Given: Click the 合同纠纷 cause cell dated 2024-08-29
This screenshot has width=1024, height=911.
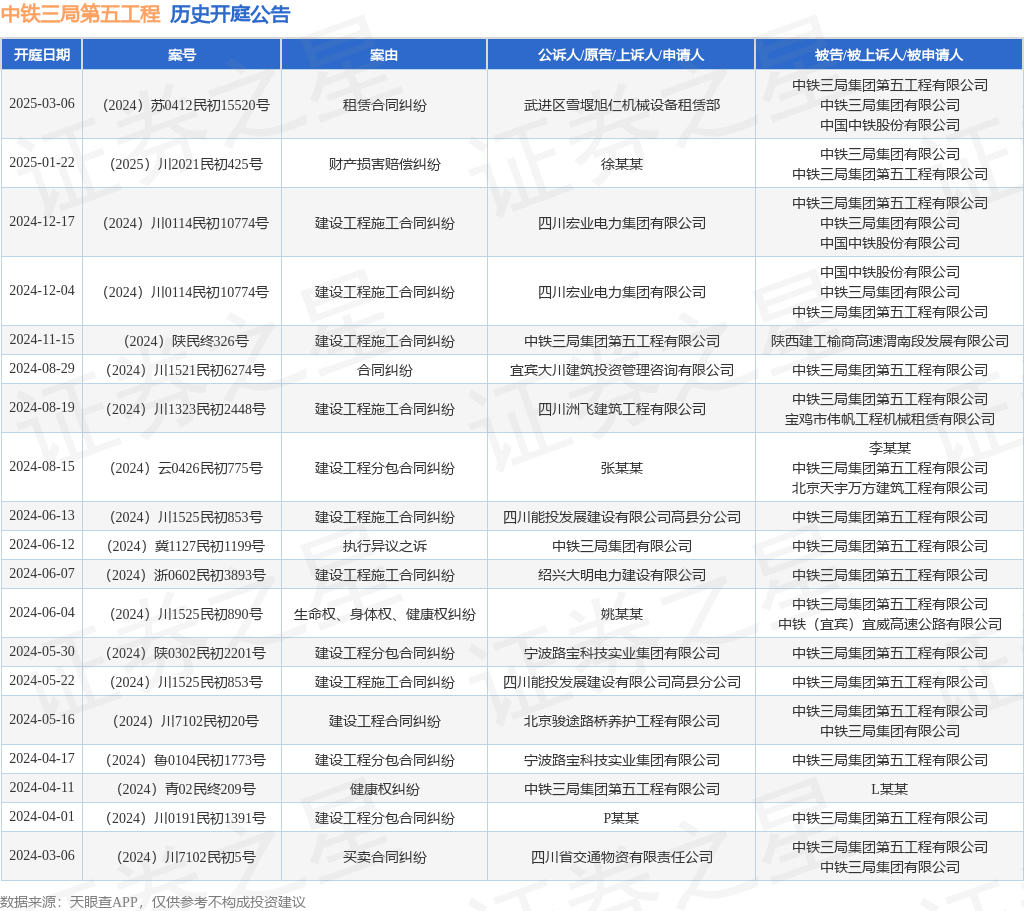Looking at the screenshot, I should click(385, 370).
